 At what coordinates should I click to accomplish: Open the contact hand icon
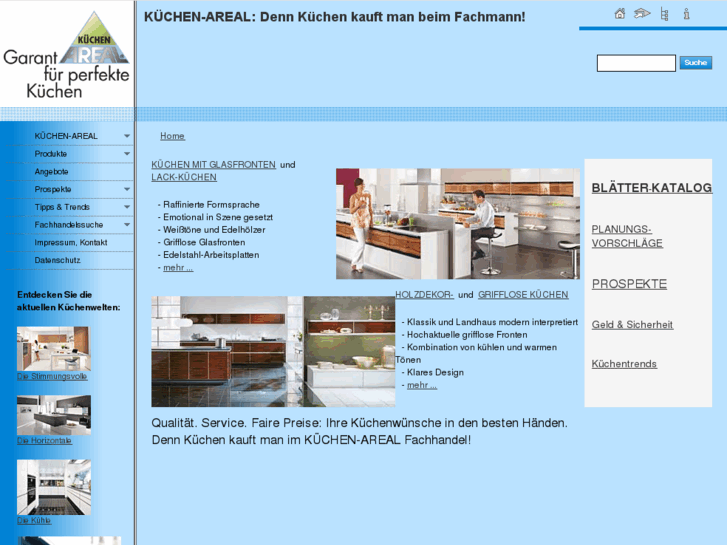(x=642, y=14)
